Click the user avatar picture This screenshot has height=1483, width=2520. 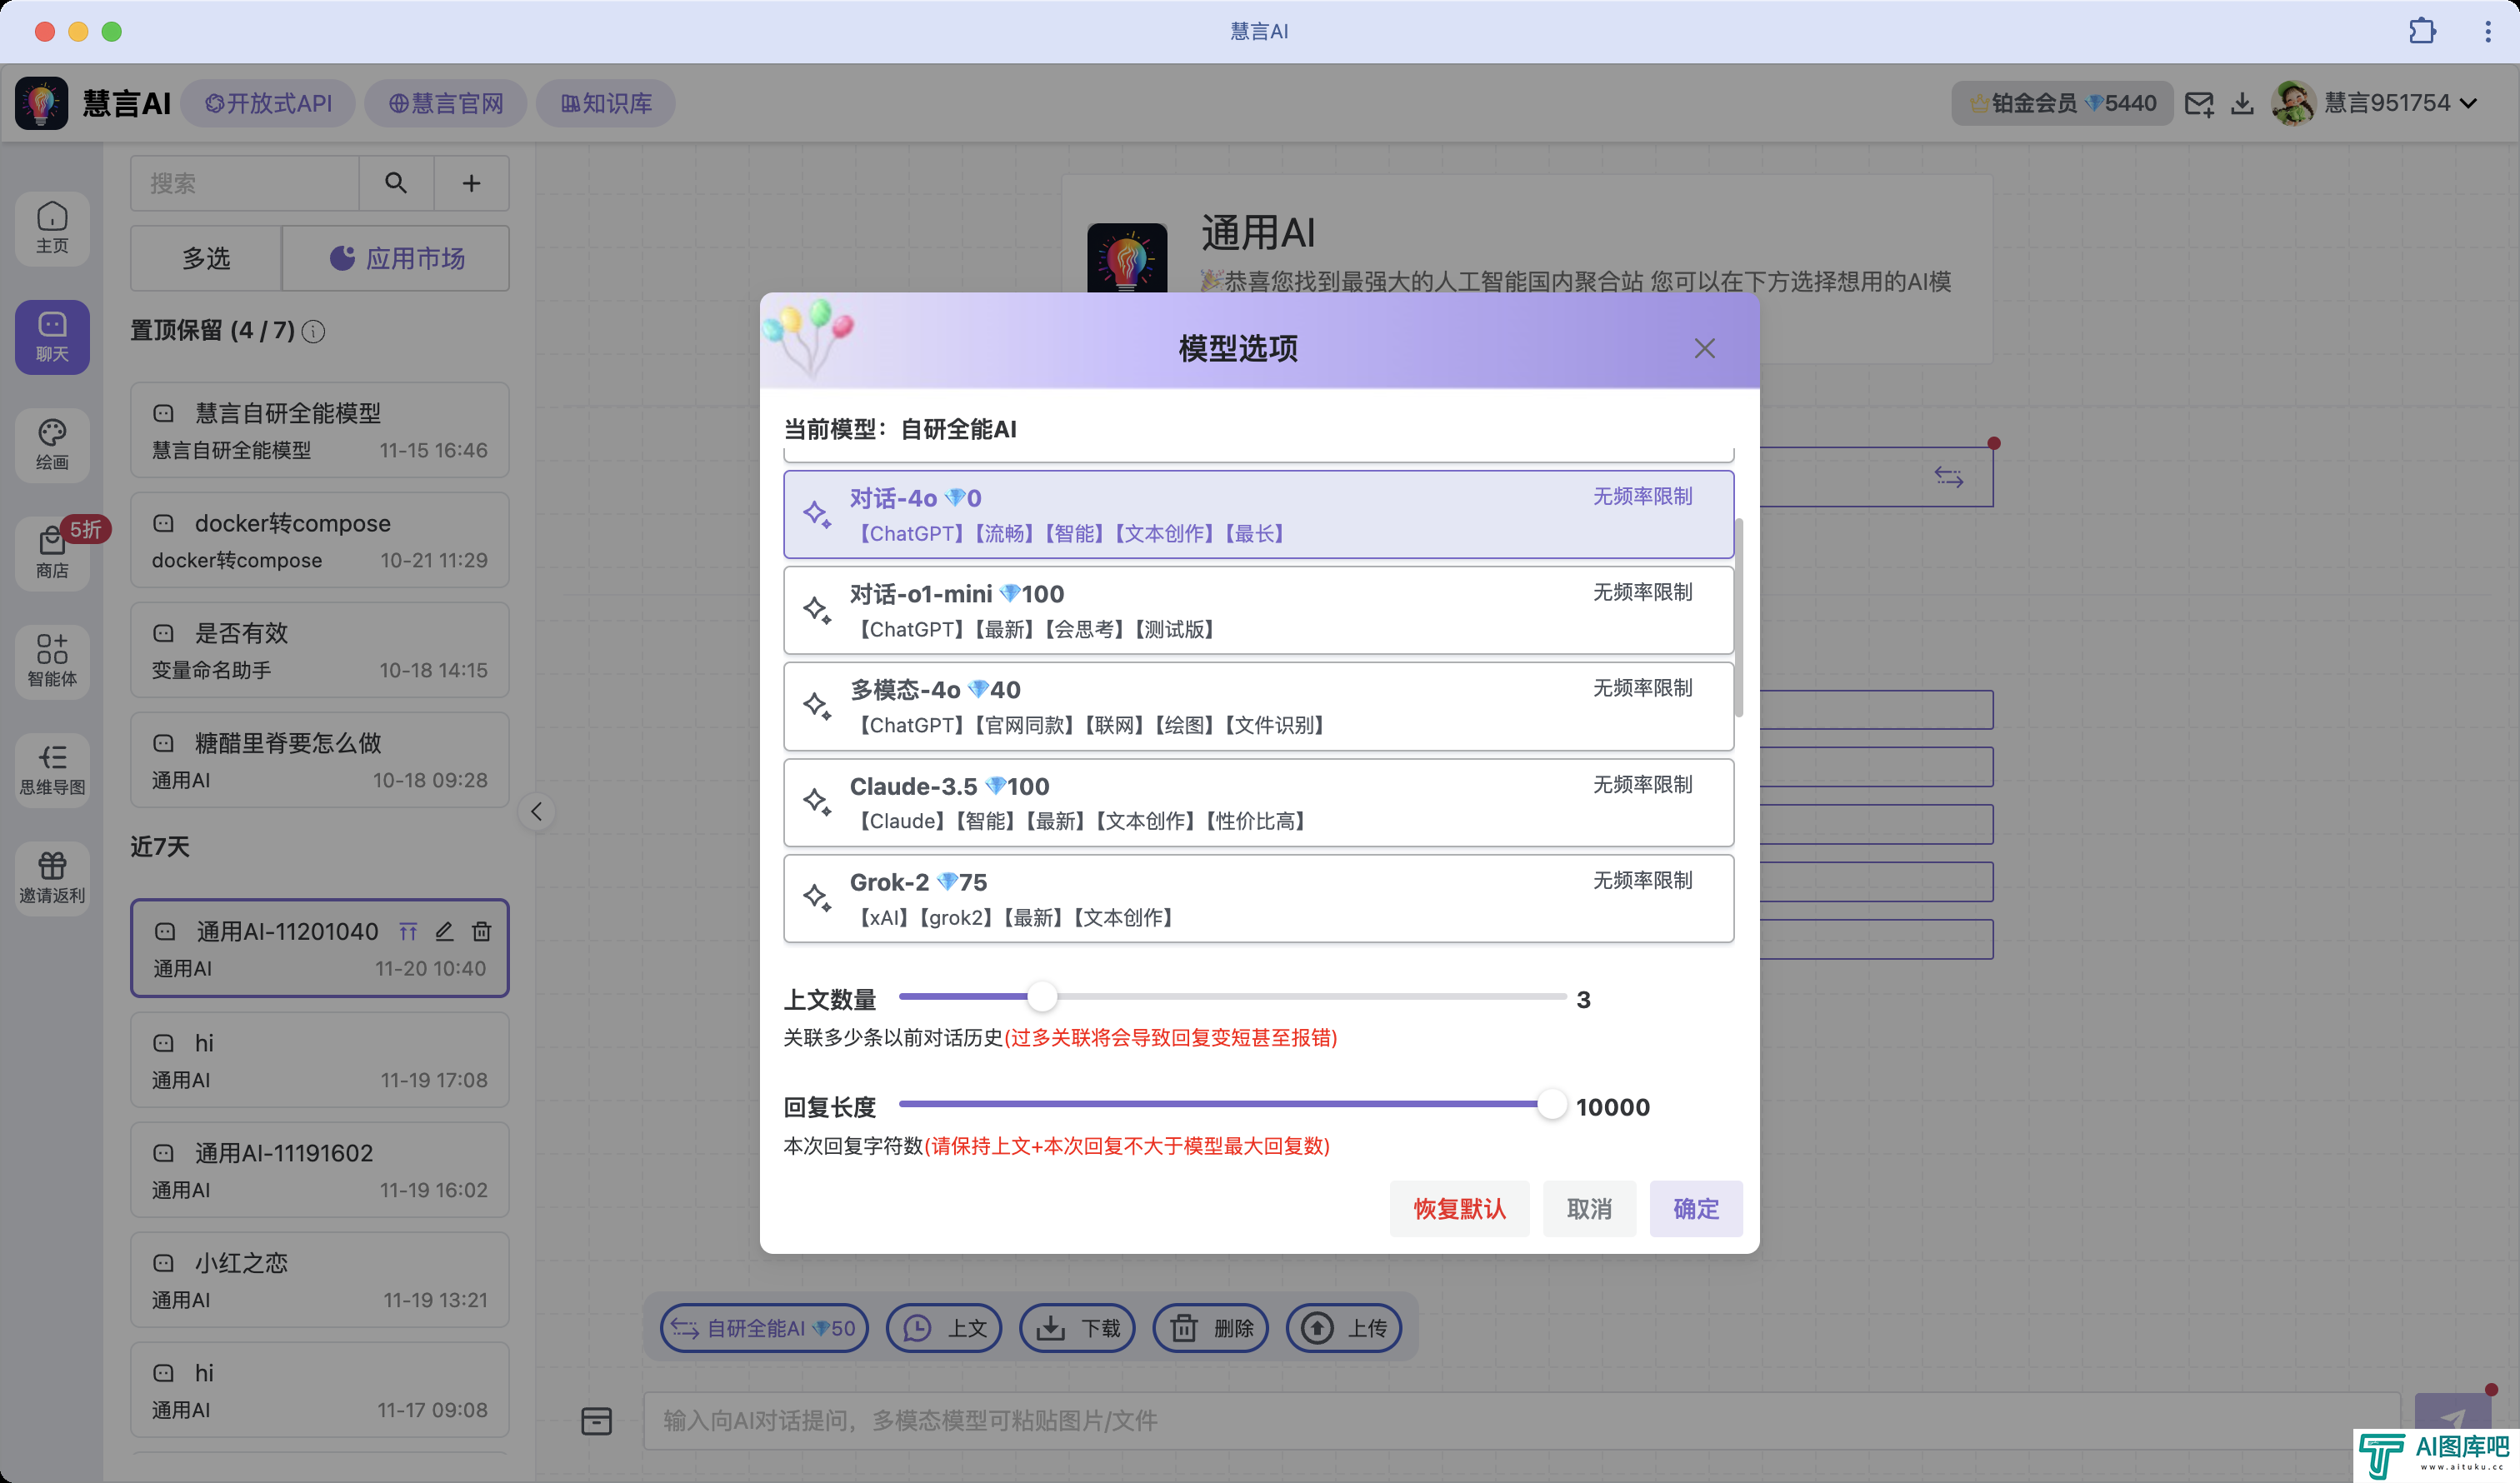(2294, 103)
